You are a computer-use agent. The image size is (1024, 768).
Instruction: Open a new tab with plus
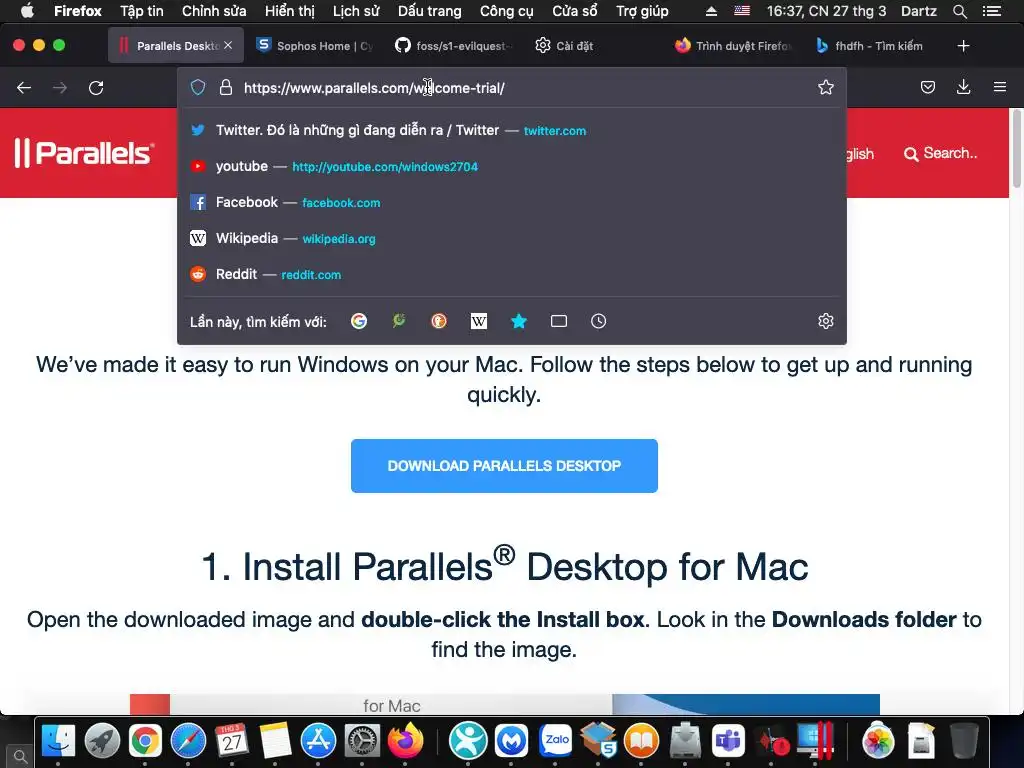963,46
